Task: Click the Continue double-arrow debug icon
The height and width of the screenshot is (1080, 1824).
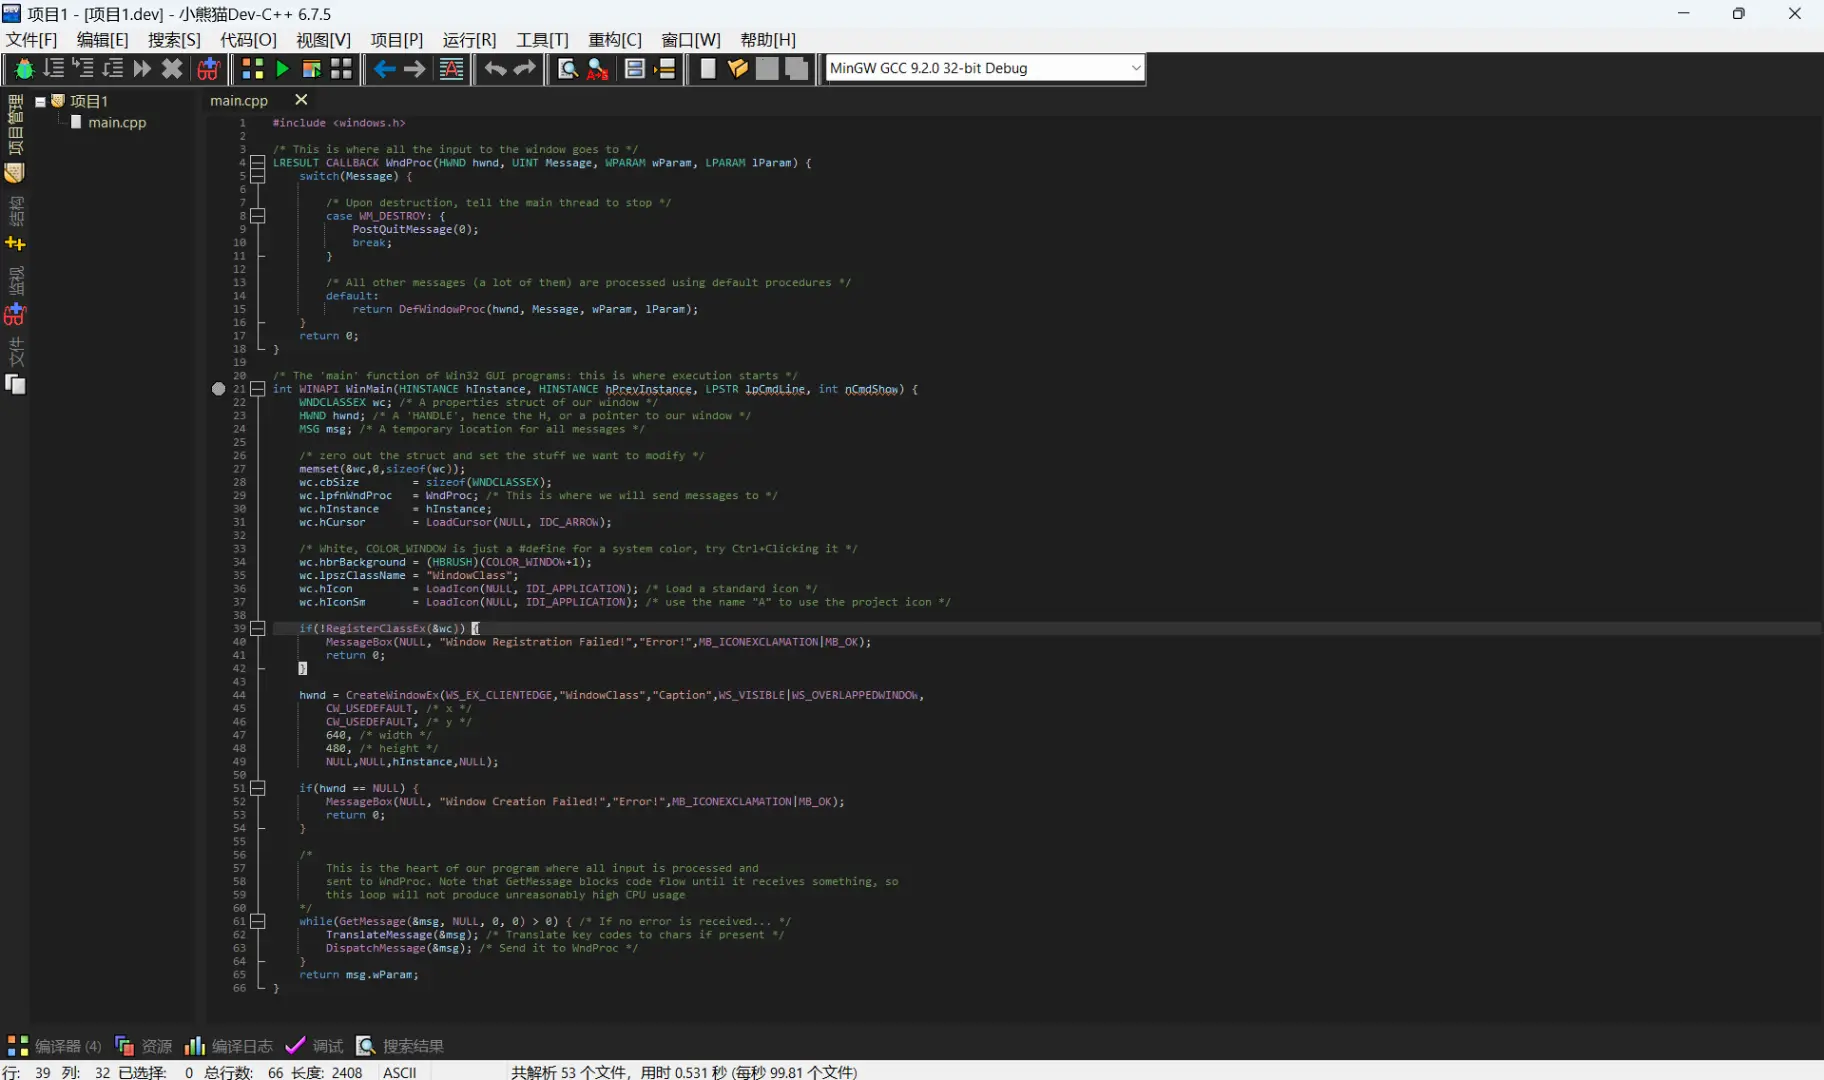Action: [x=142, y=68]
